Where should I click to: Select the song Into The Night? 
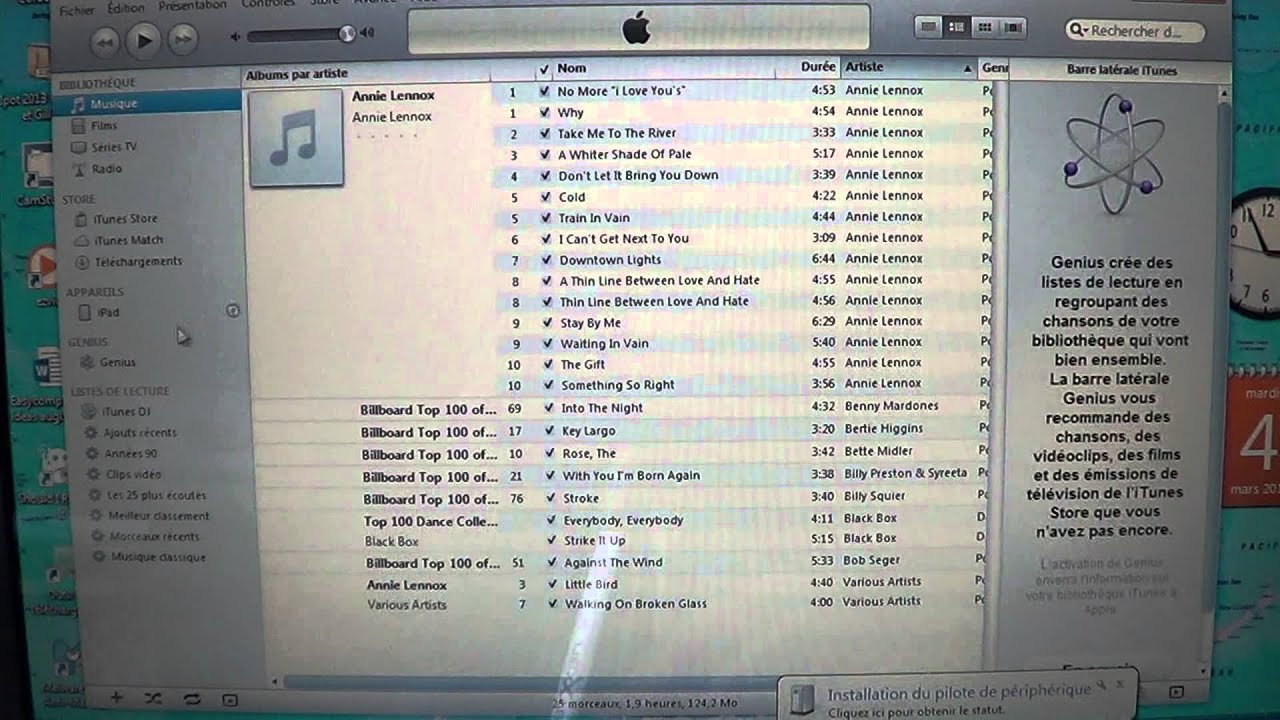(601, 408)
